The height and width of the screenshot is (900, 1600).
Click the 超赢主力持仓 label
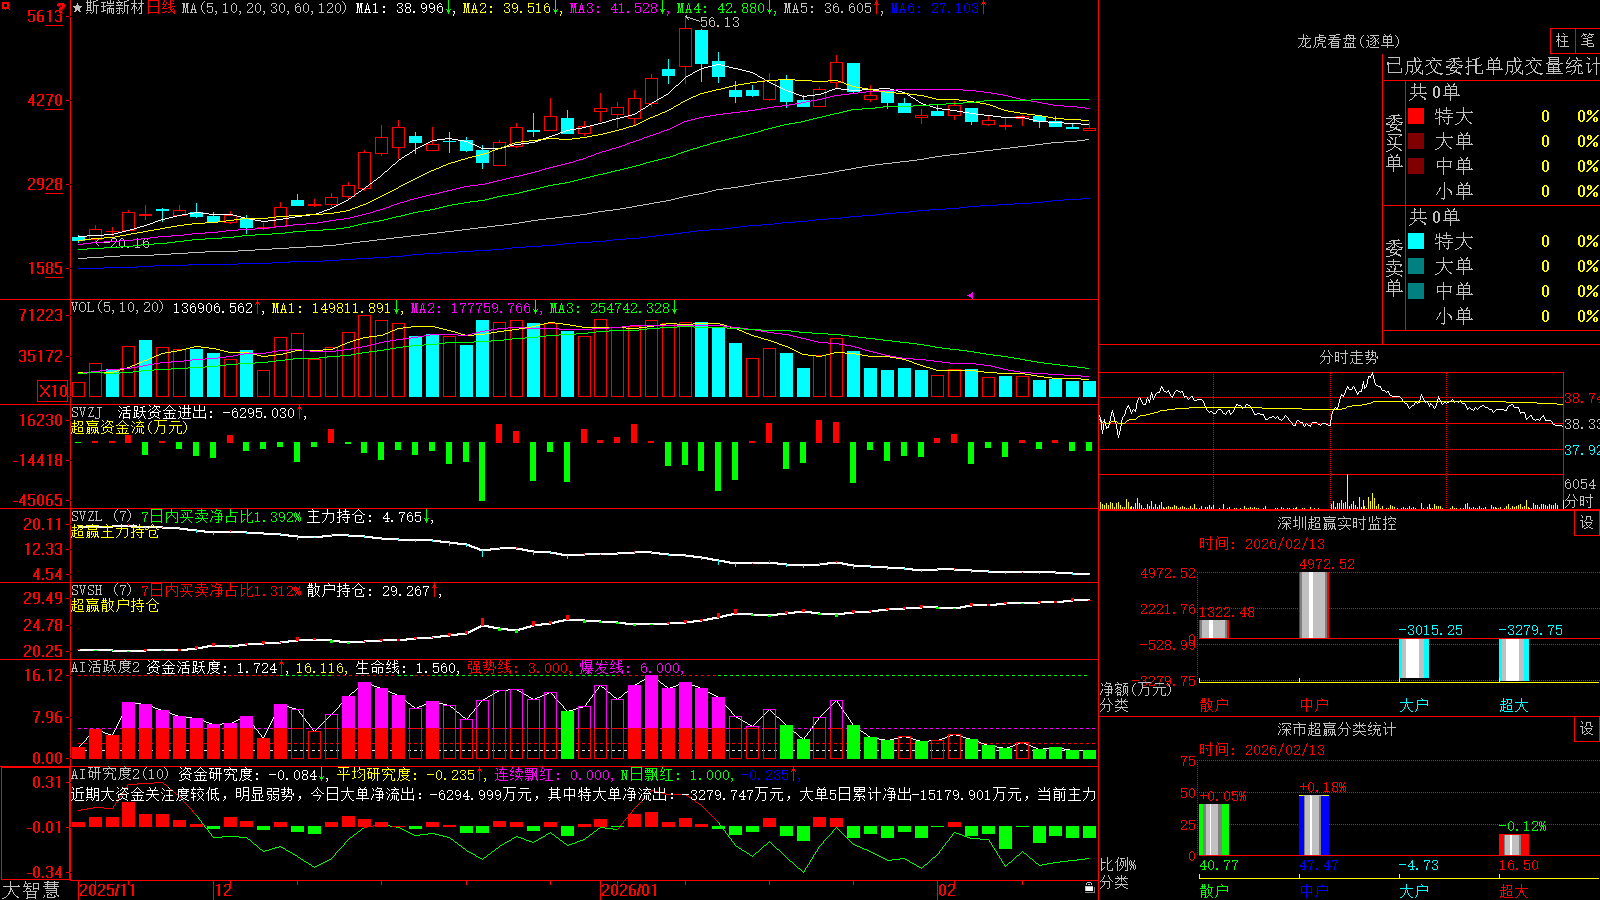coord(115,531)
